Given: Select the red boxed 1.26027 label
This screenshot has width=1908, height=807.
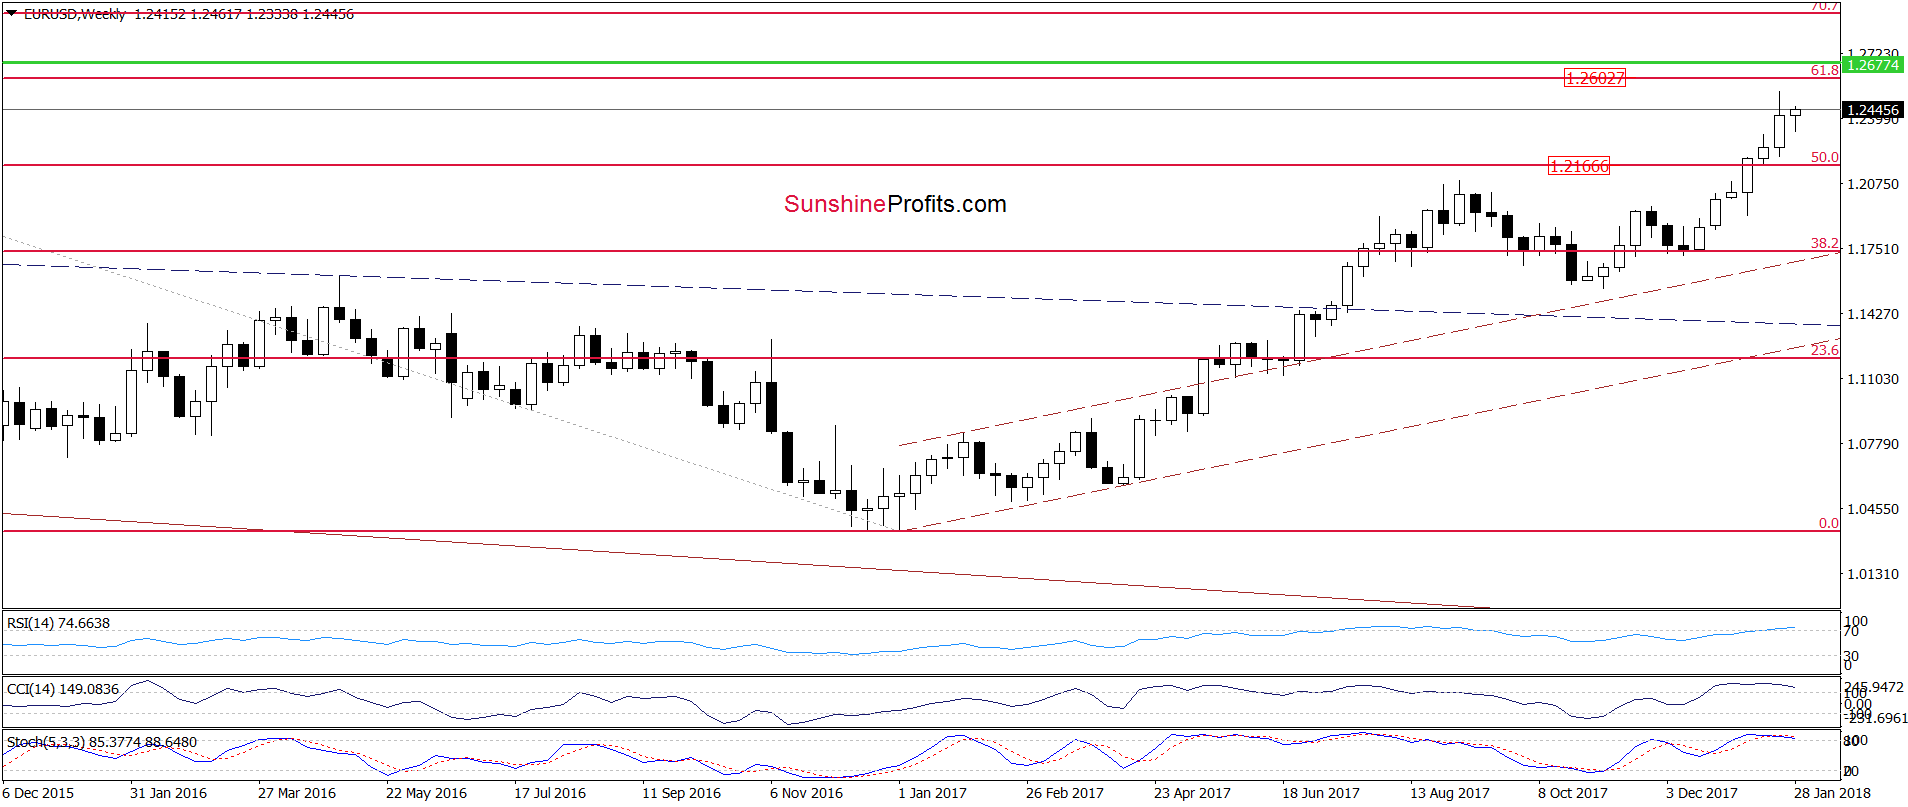Looking at the screenshot, I should pos(1594,78).
